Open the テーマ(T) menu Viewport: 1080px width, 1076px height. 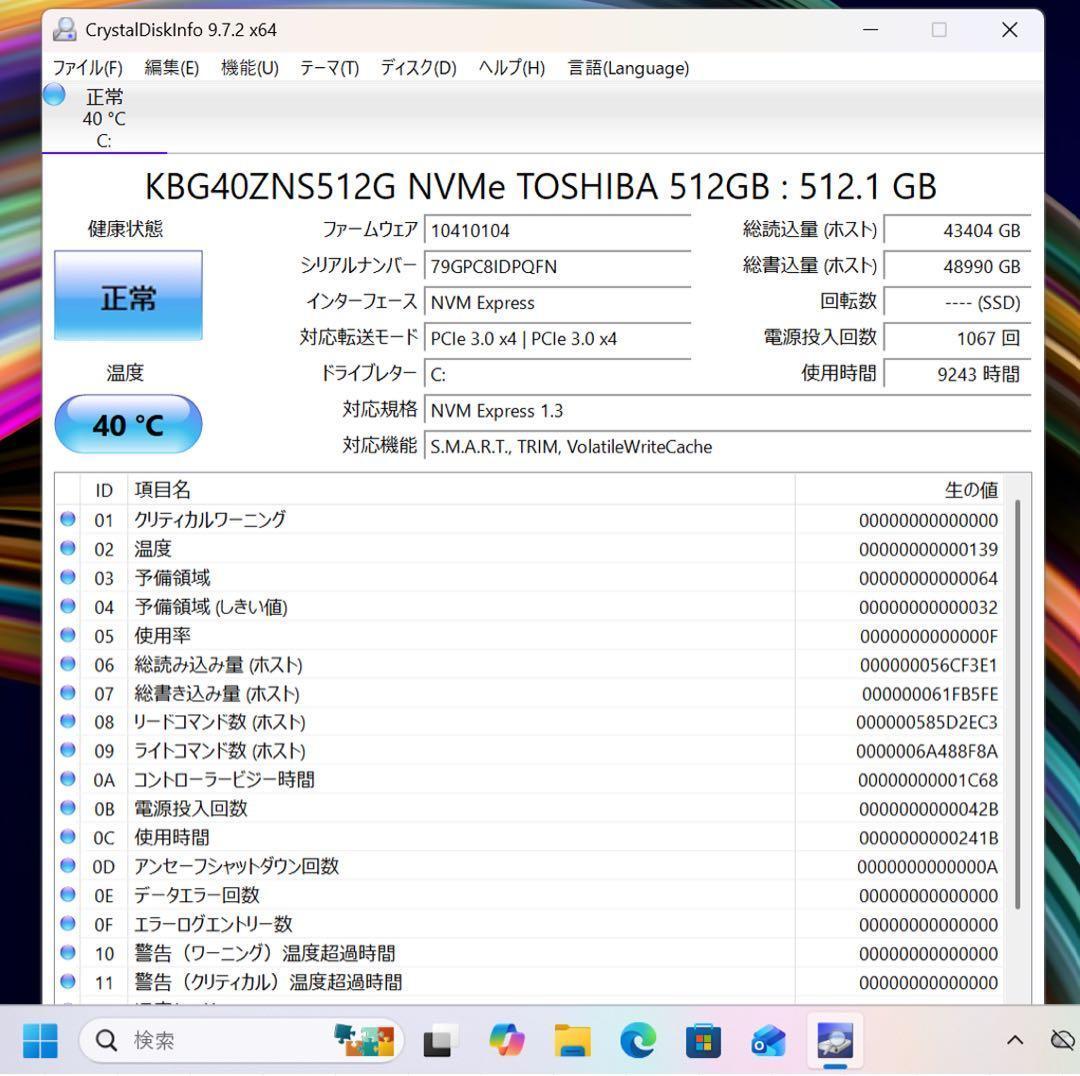click(x=328, y=68)
